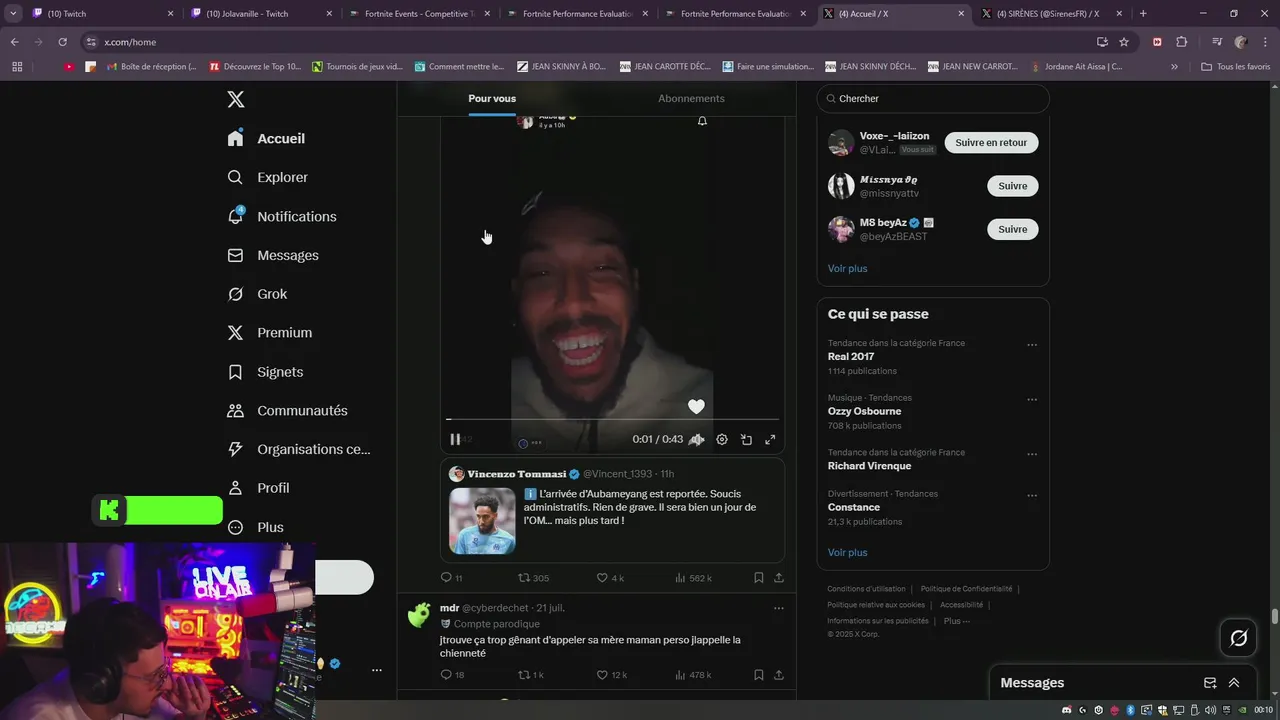This screenshot has height=720, width=1280.
Task: Share the mdr post
Action: (x=779, y=675)
